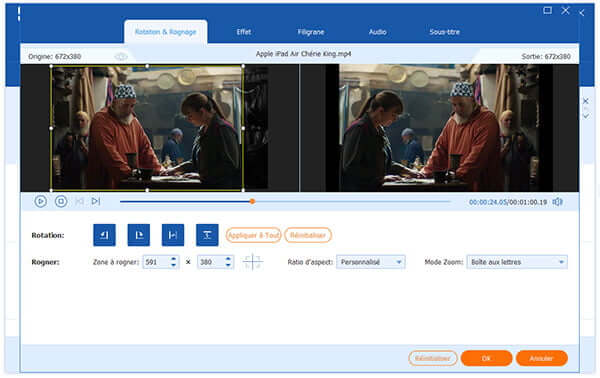The height and width of the screenshot is (378, 600).
Task: Open the Filigrane tab
Action: [311, 32]
